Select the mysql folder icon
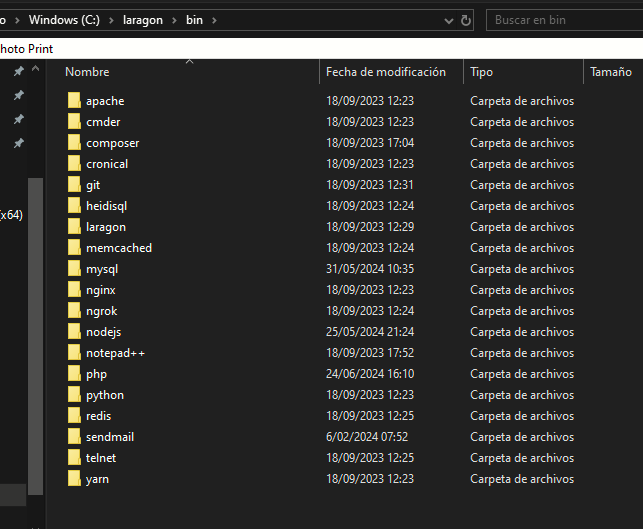Image resolution: width=643 pixels, height=529 pixels. click(73, 269)
